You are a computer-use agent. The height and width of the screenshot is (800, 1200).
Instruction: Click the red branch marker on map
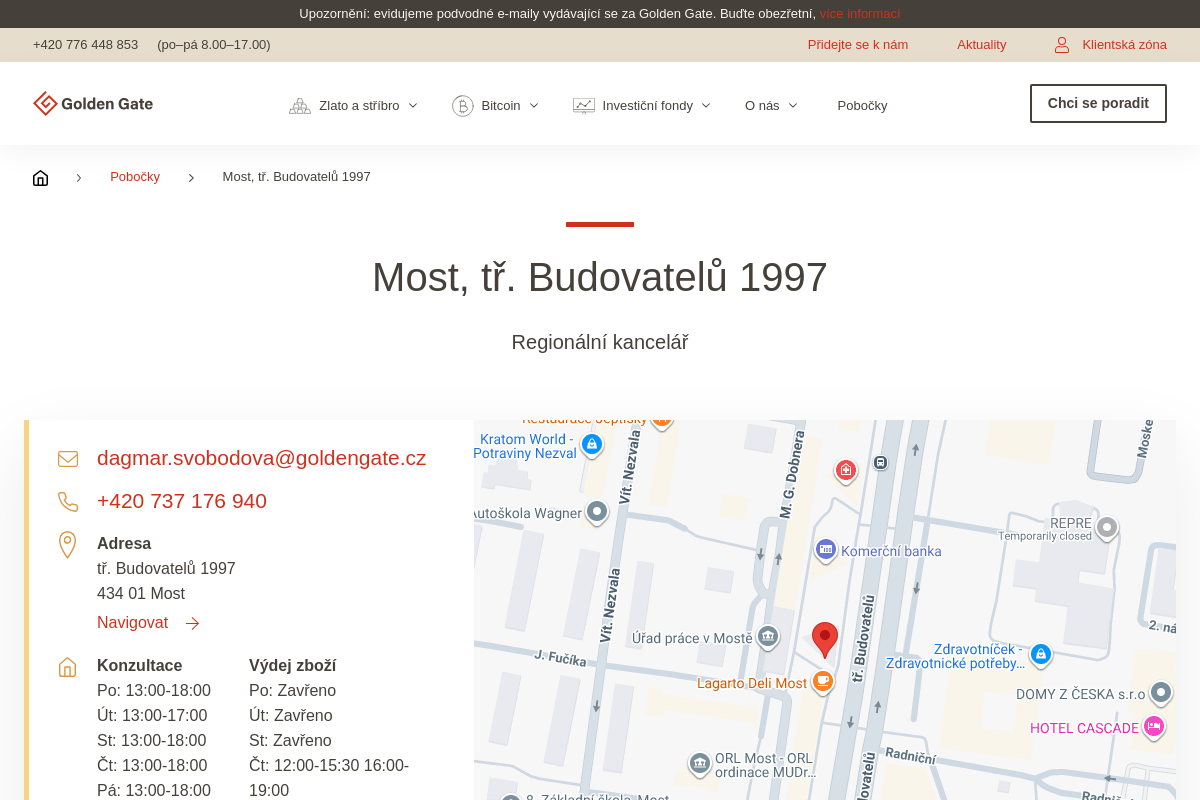[x=825, y=640]
